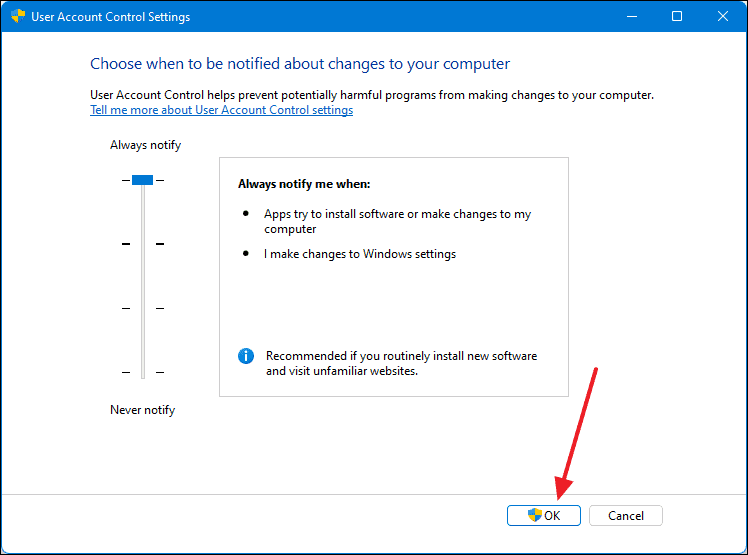Set the slider to the bottom Never notify notch

pos(143,372)
